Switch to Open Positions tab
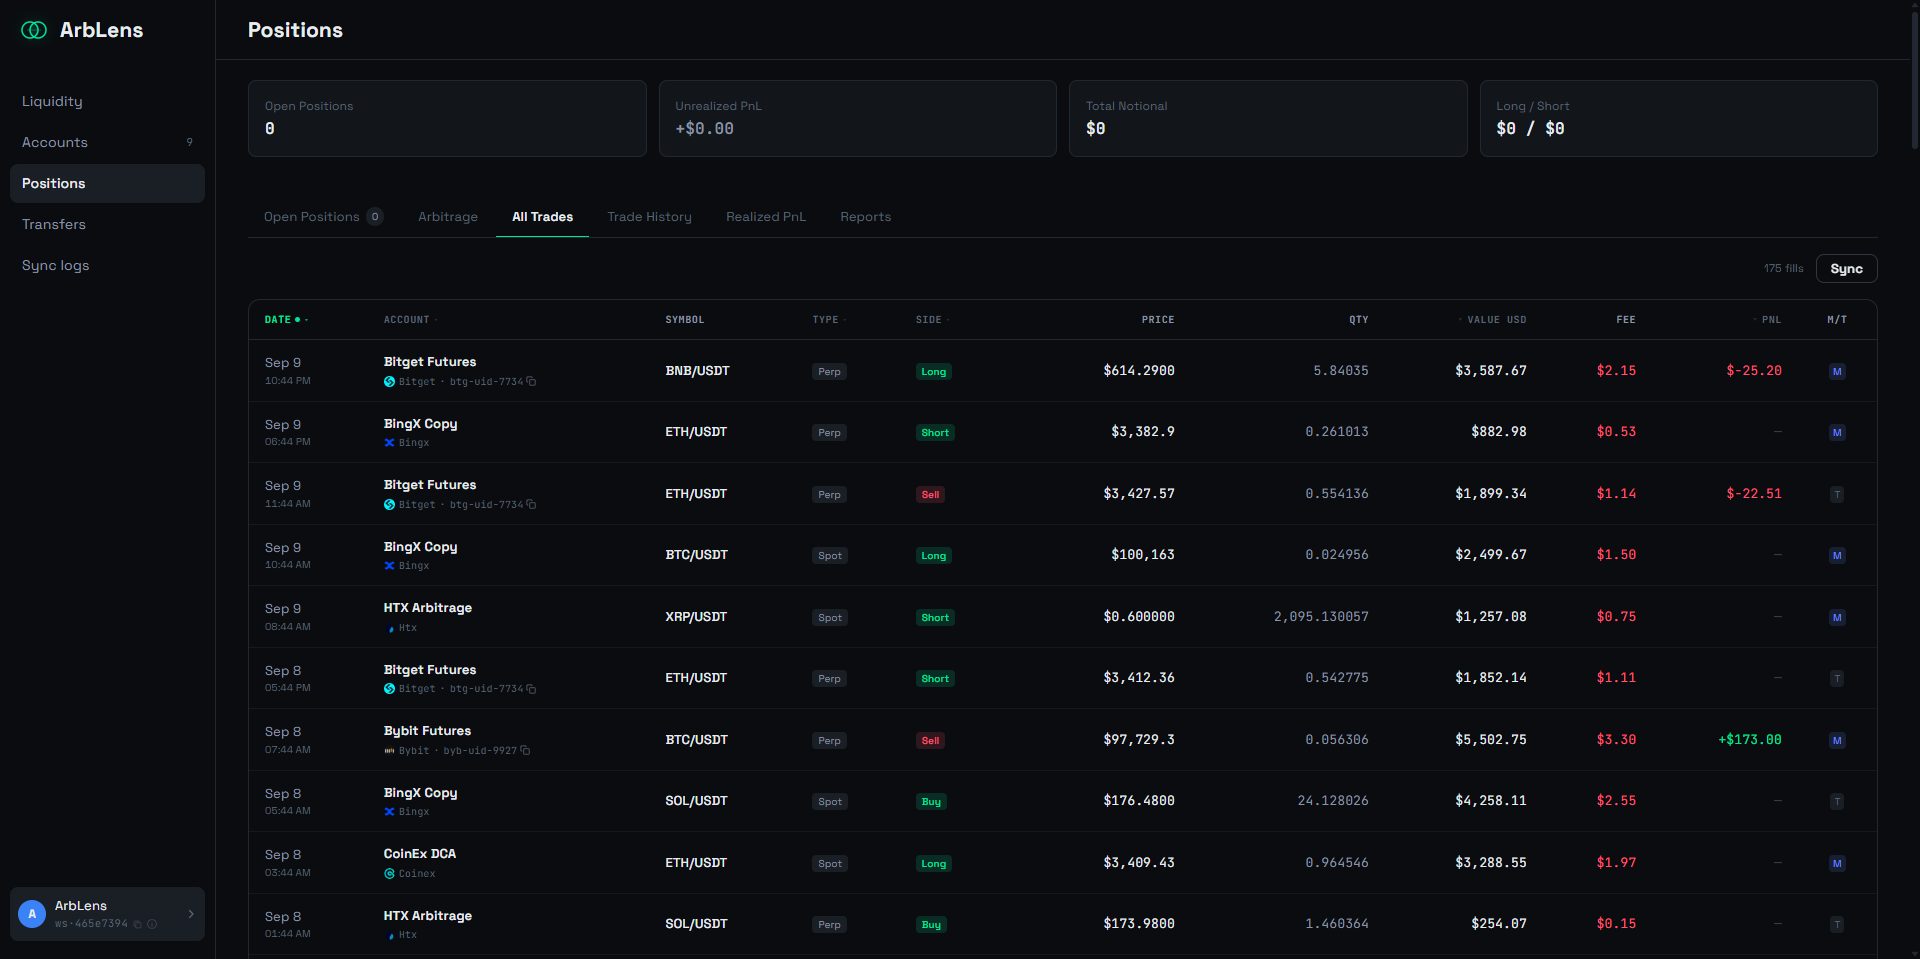This screenshot has width=1920, height=959. 323,217
